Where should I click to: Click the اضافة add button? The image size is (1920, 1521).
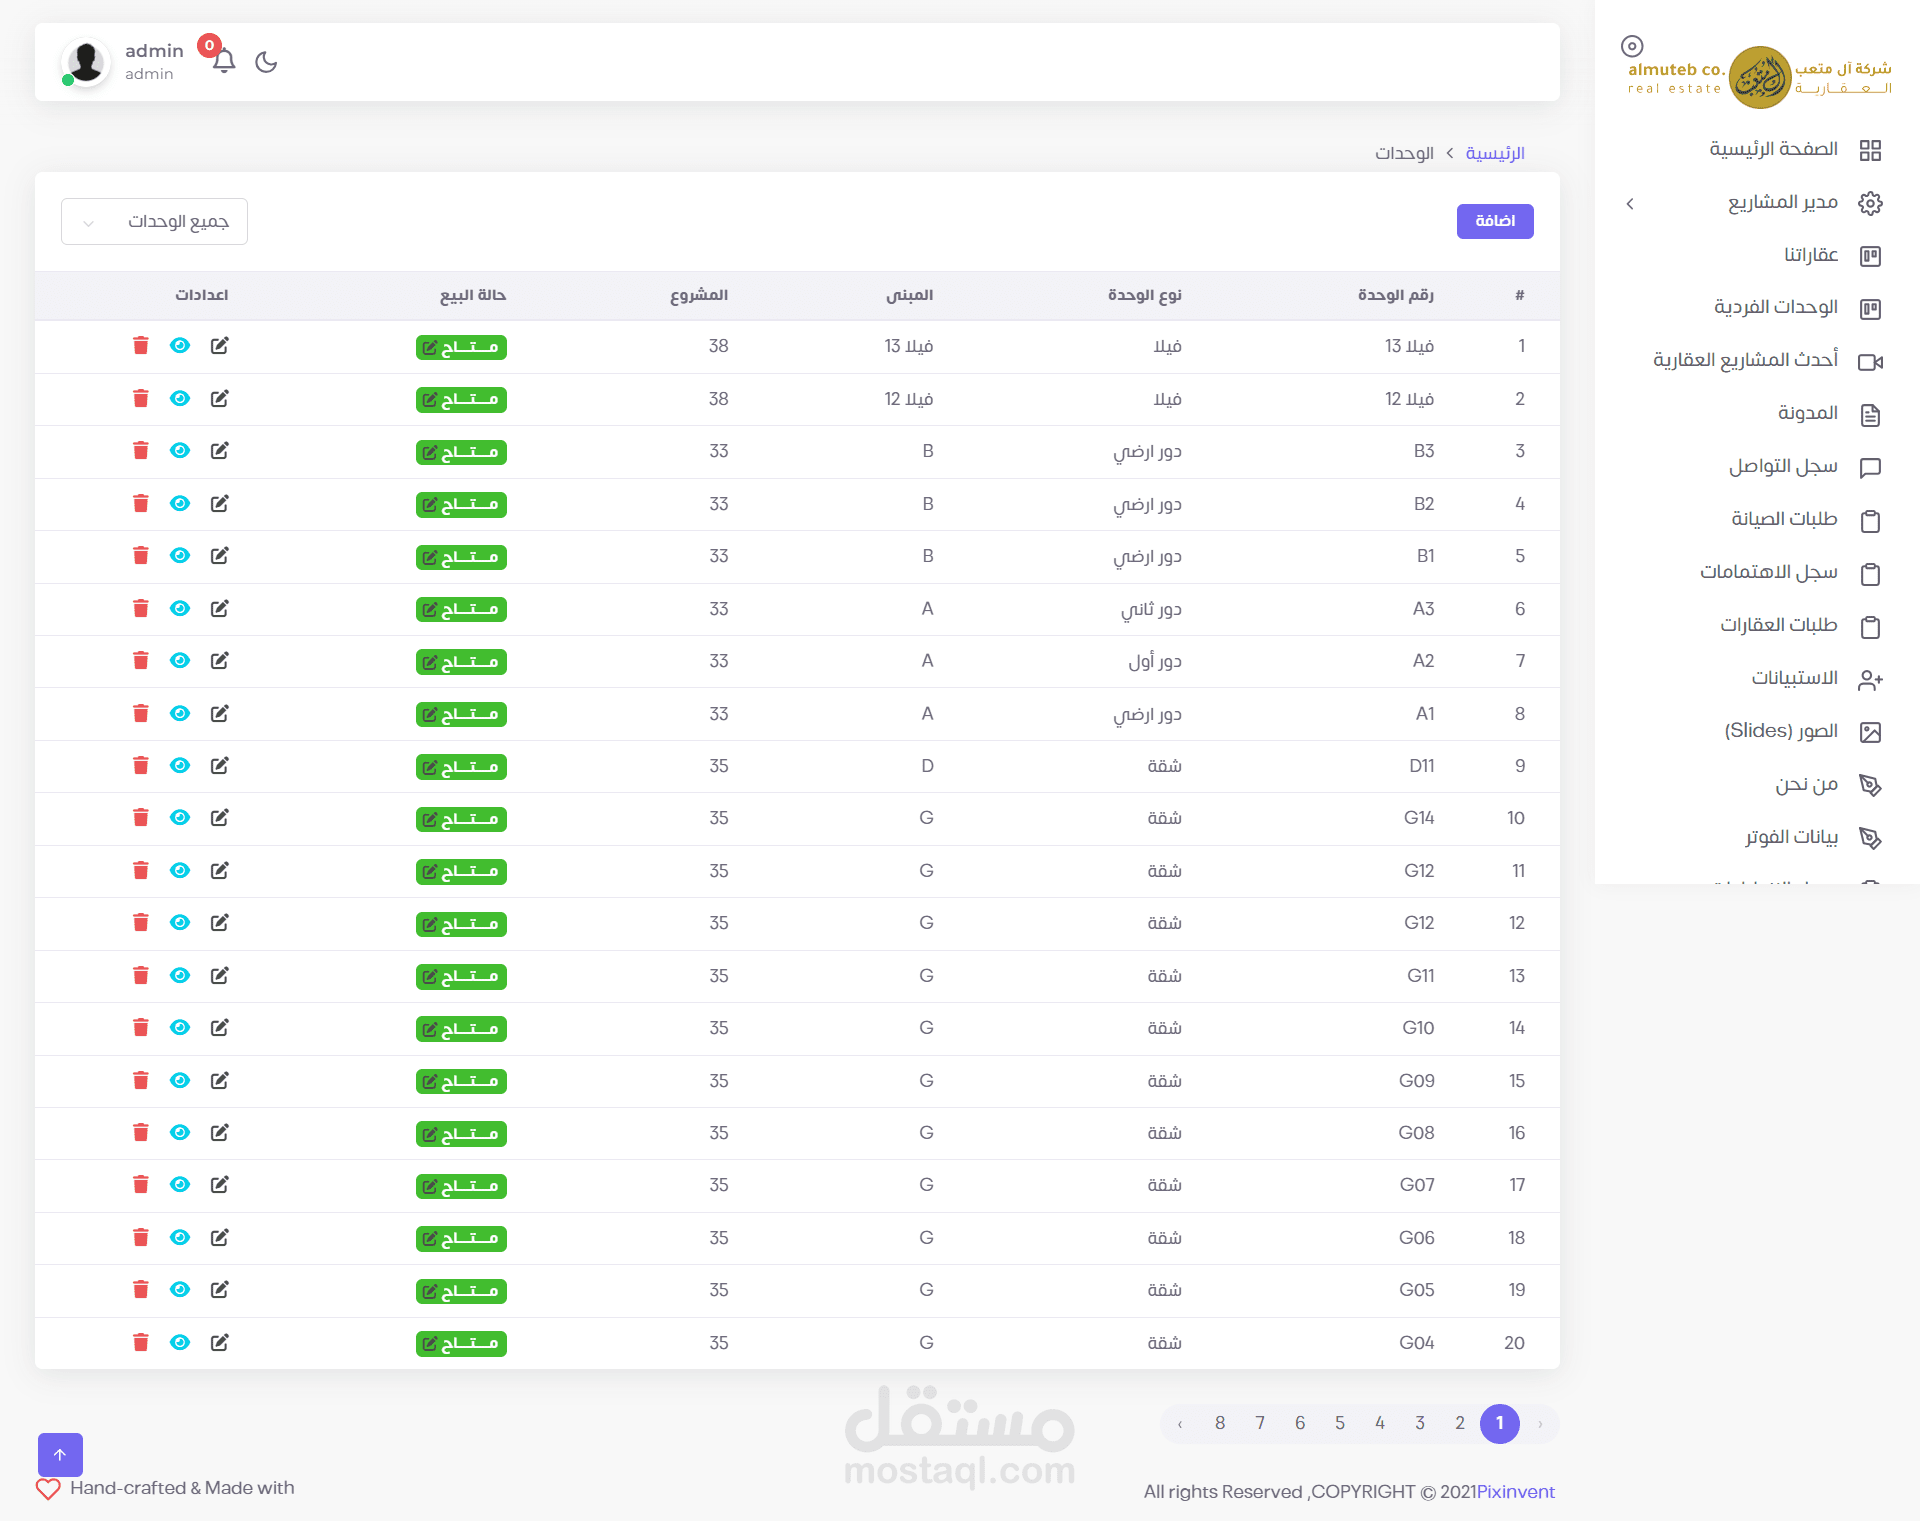pyautogui.click(x=1494, y=221)
